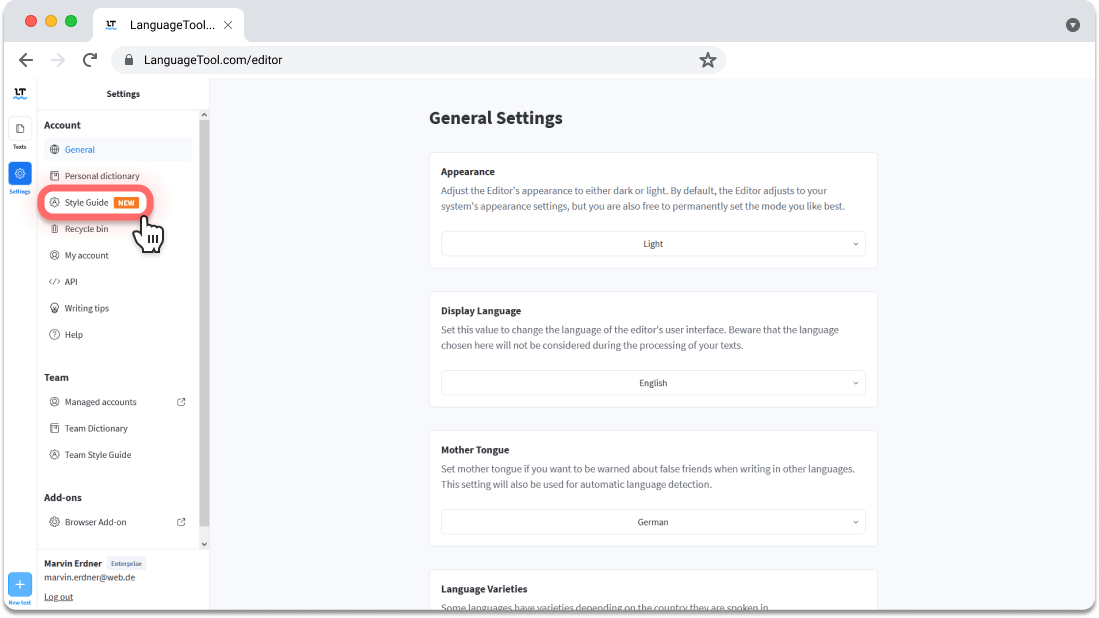Close the LanguageTool browser tab

pos(228,25)
